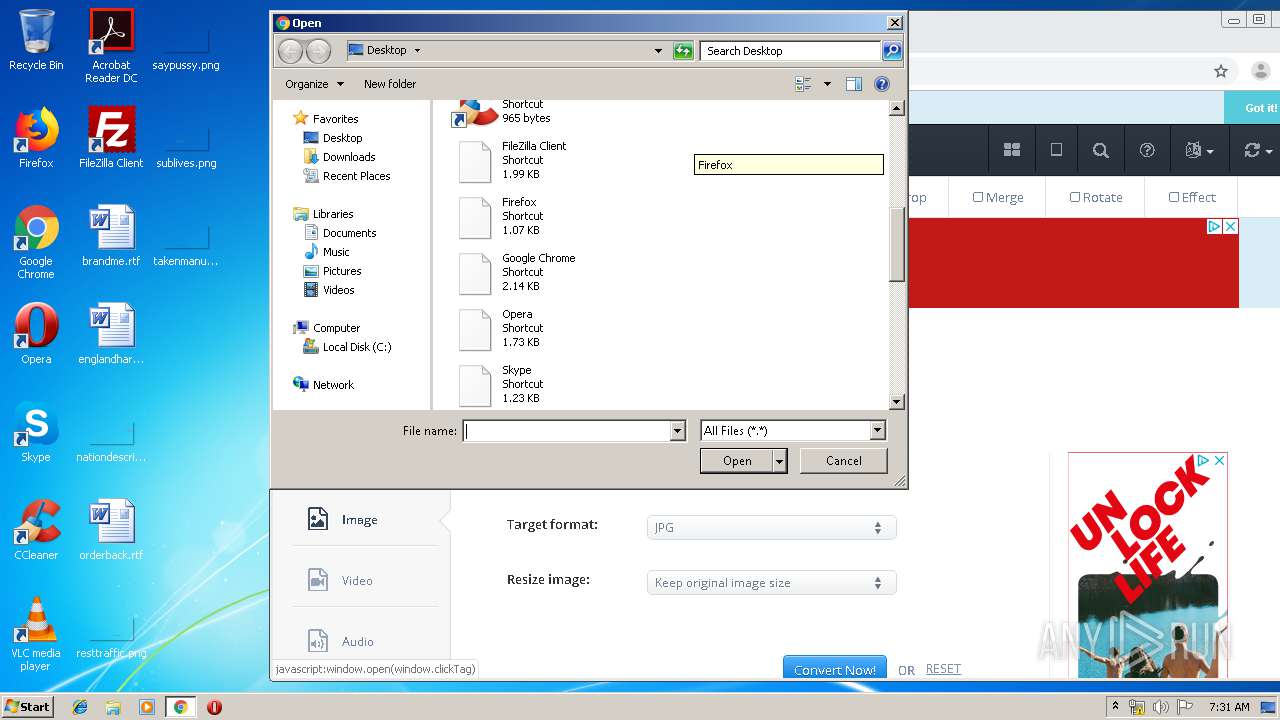
Task: Click New folder button
Action: click(390, 84)
